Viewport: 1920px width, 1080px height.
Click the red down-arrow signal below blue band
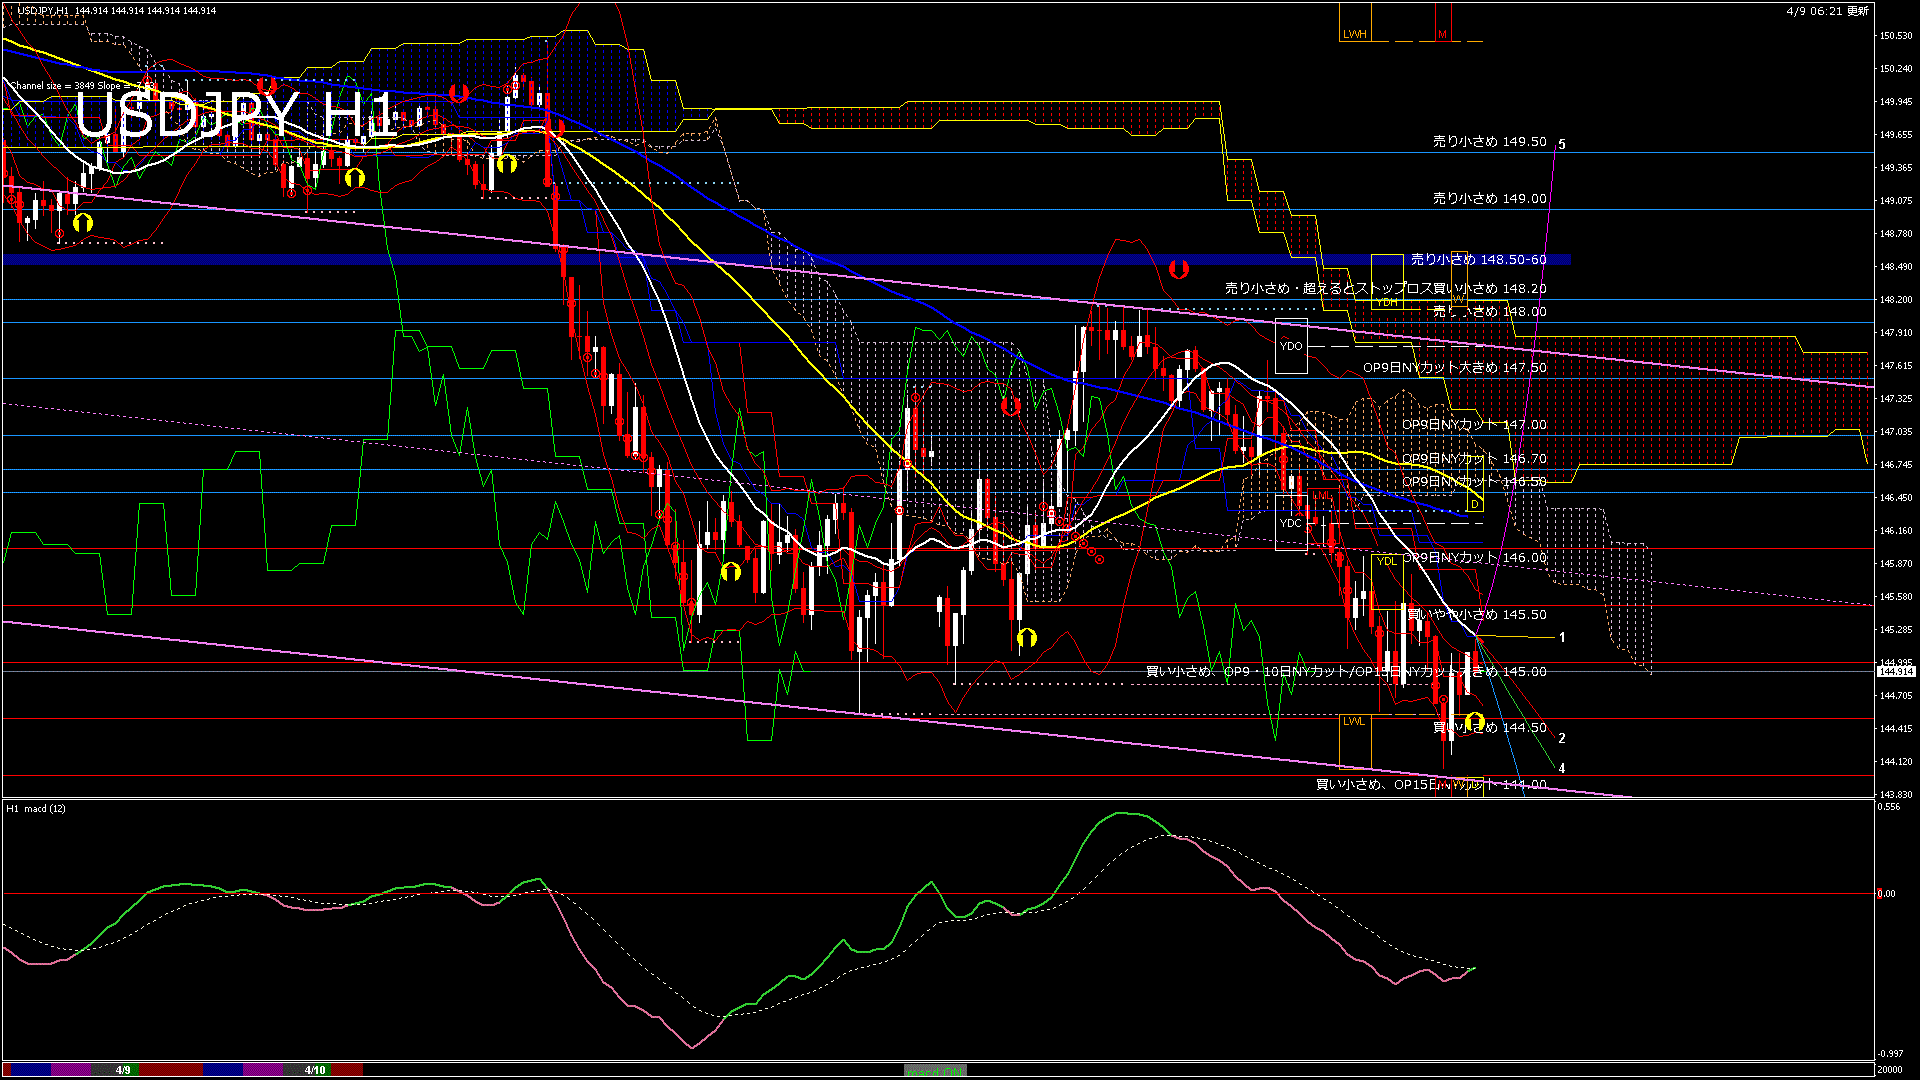(x=1179, y=269)
